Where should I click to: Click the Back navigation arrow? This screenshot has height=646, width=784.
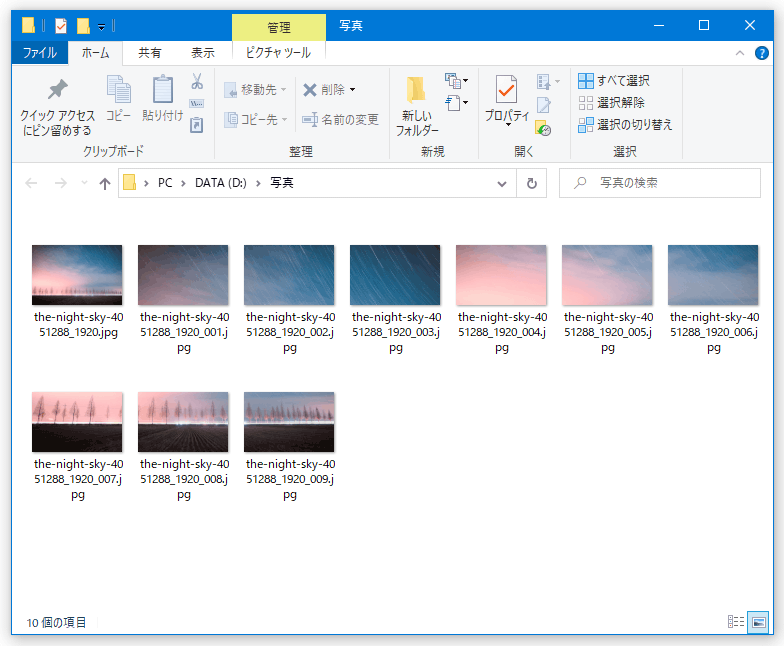tap(31, 183)
